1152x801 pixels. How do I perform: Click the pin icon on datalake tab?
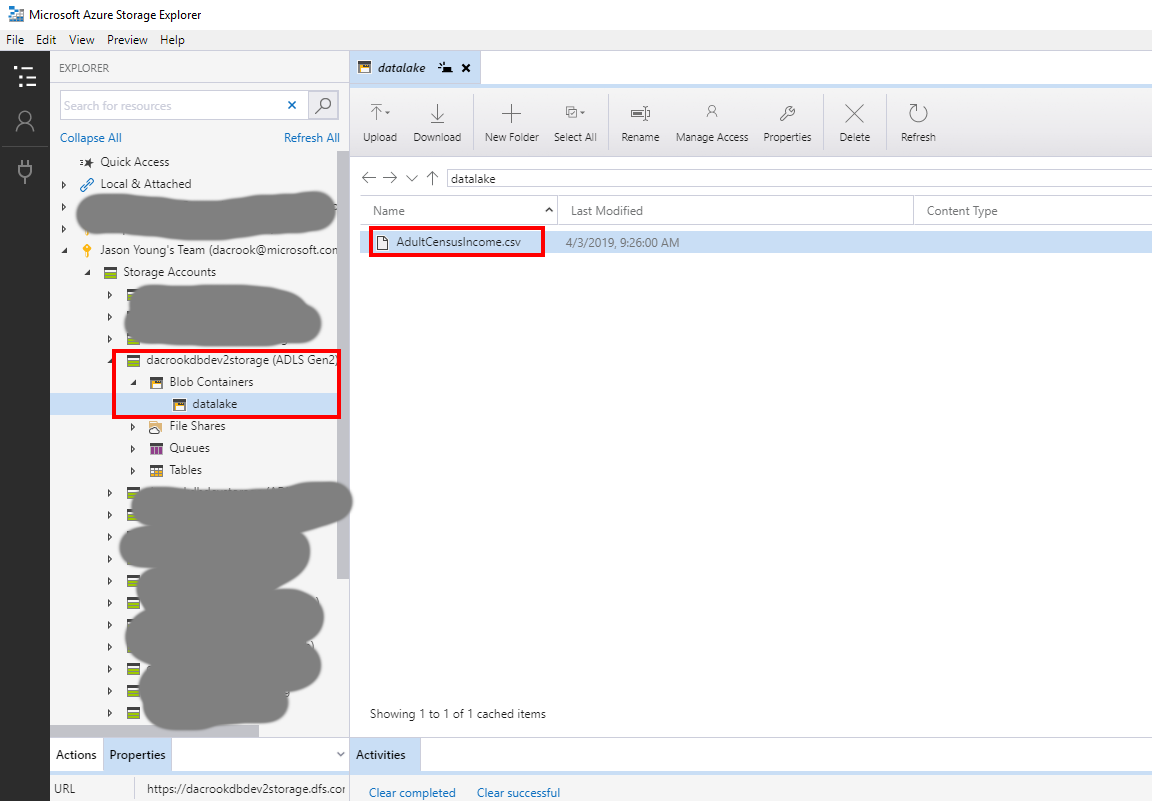[445, 68]
